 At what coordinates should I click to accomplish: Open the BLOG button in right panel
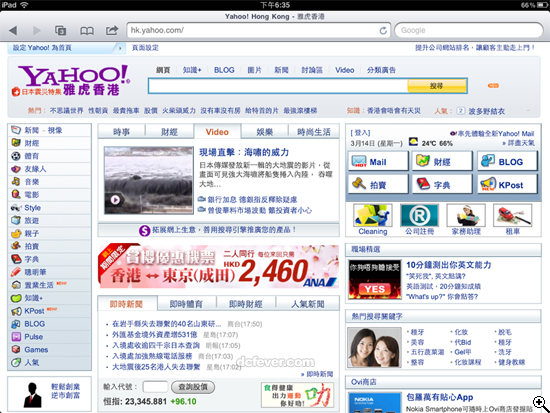pyautogui.click(x=507, y=161)
